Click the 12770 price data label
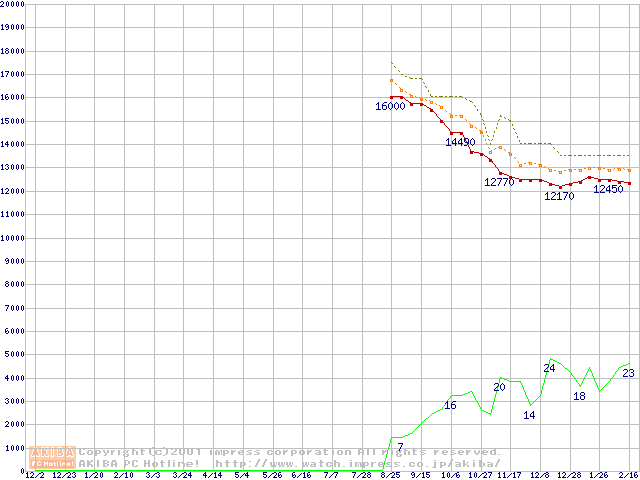Screen dimensions: 640x480 coord(499,182)
